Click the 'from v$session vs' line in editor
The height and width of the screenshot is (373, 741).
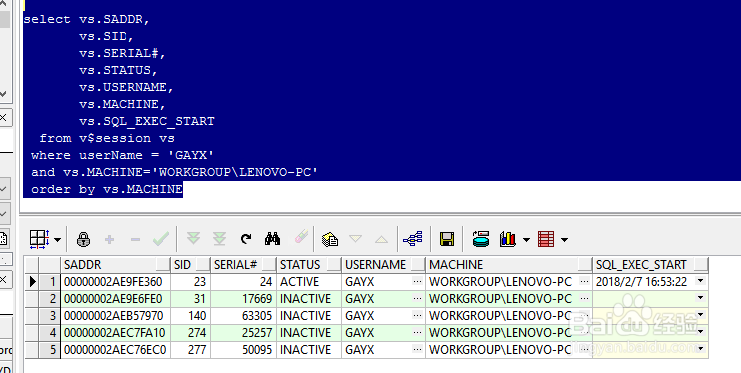[107, 138]
